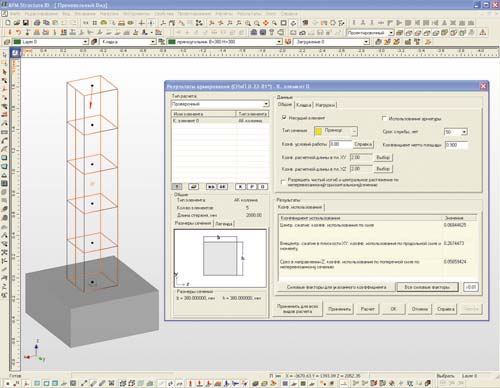
Task: Click Силовые факторы для указанного коэффициента button
Action: click(x=336, y=287)
